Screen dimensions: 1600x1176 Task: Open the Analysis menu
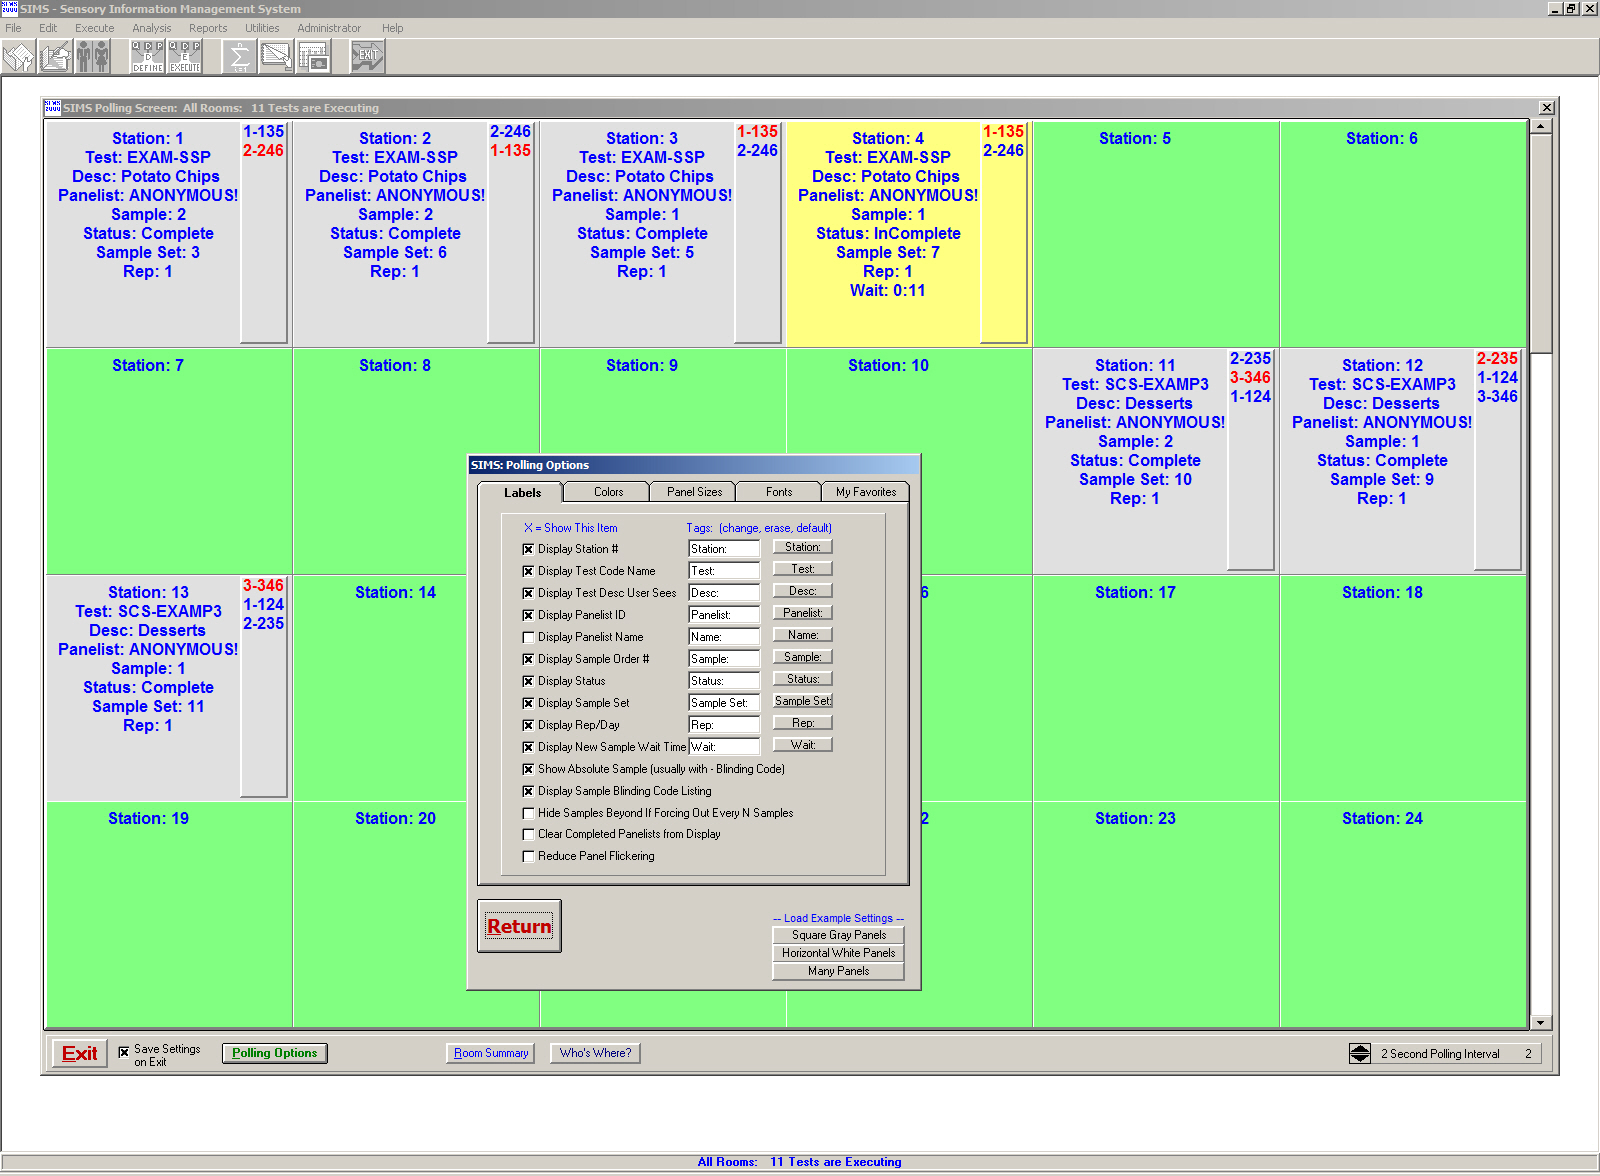(x=151, y=28)
